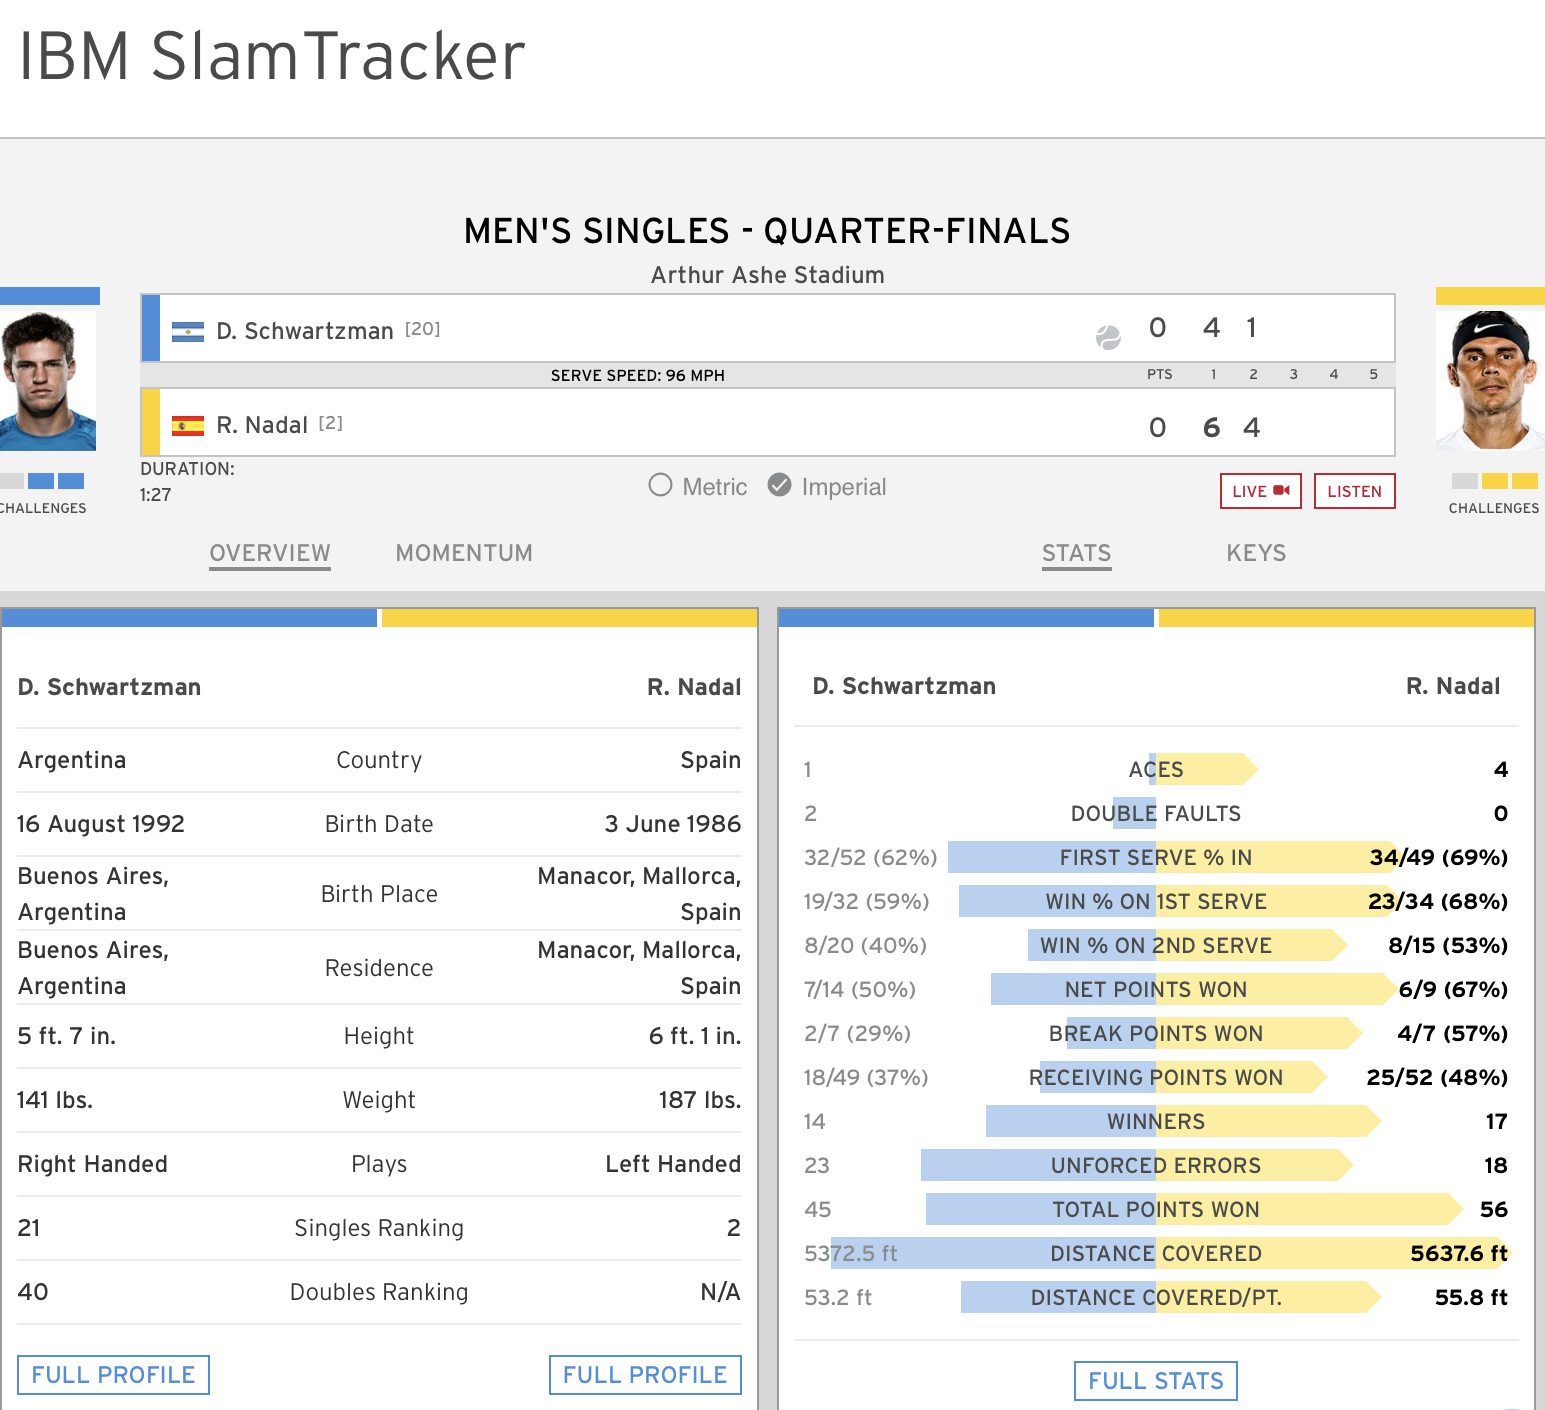
Task: Switch to the KEYS tab
Action: pos(1256,553)
